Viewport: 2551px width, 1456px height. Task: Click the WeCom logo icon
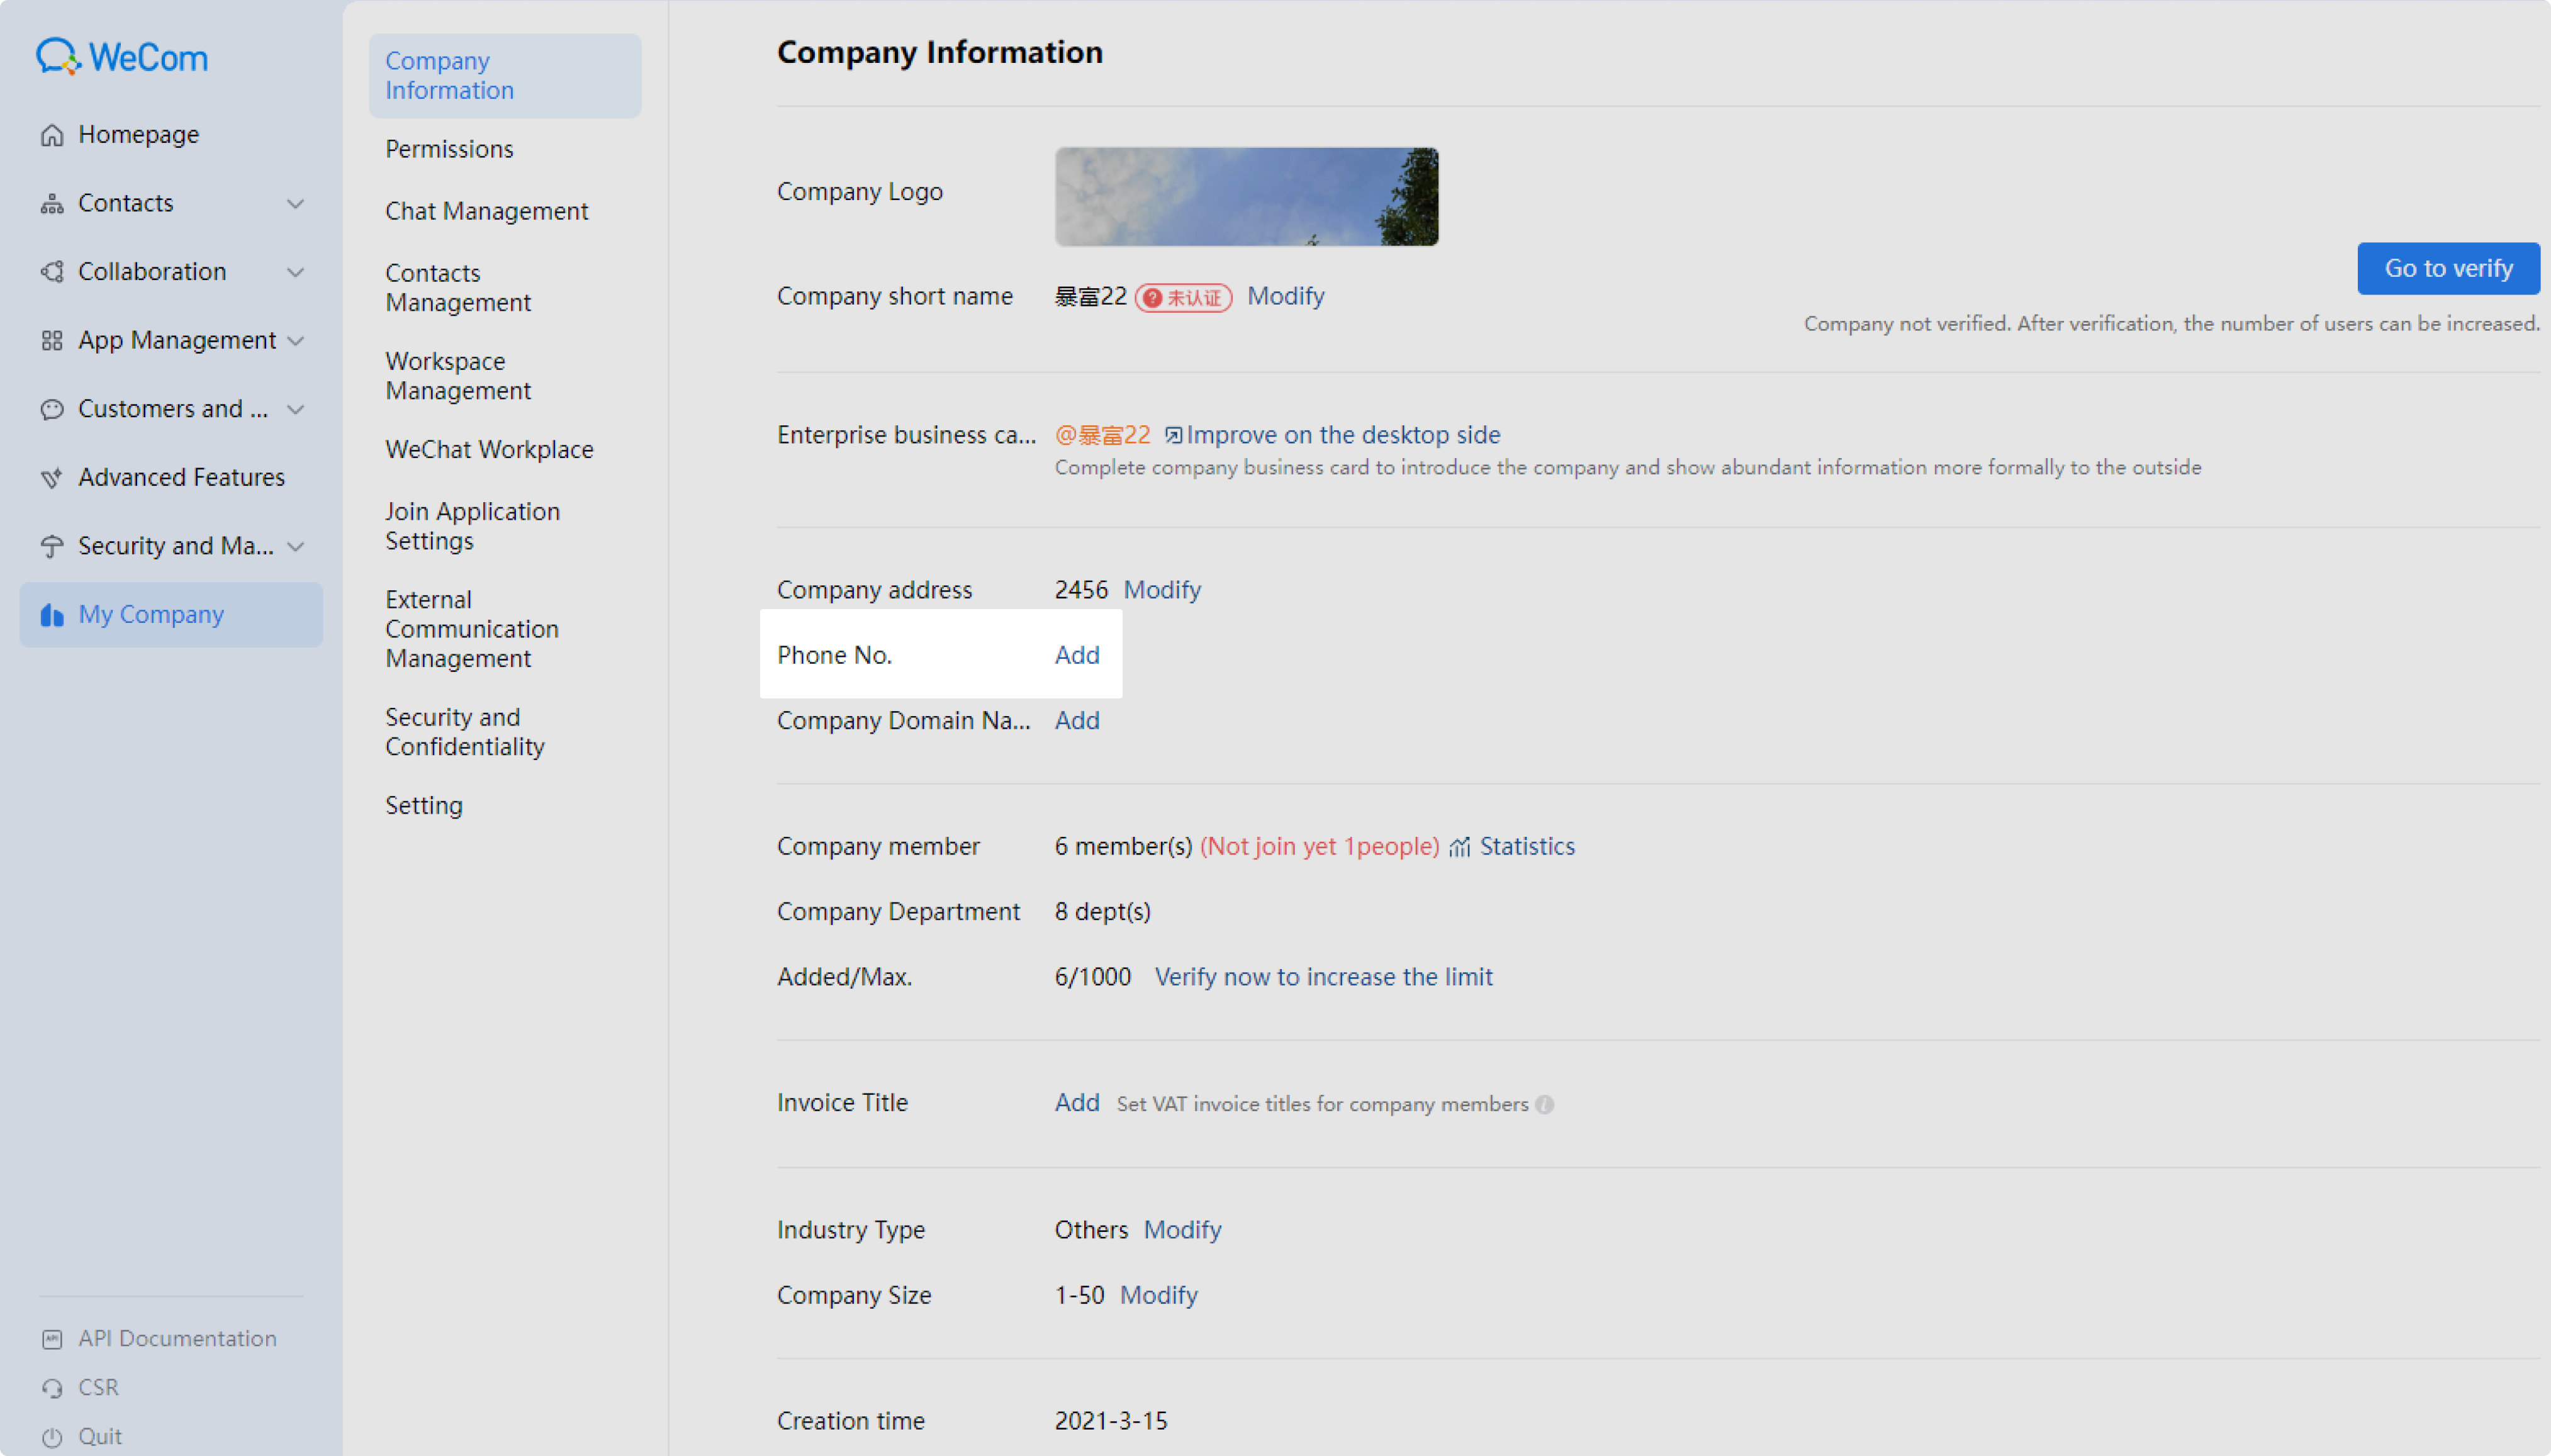coord(58,57)
